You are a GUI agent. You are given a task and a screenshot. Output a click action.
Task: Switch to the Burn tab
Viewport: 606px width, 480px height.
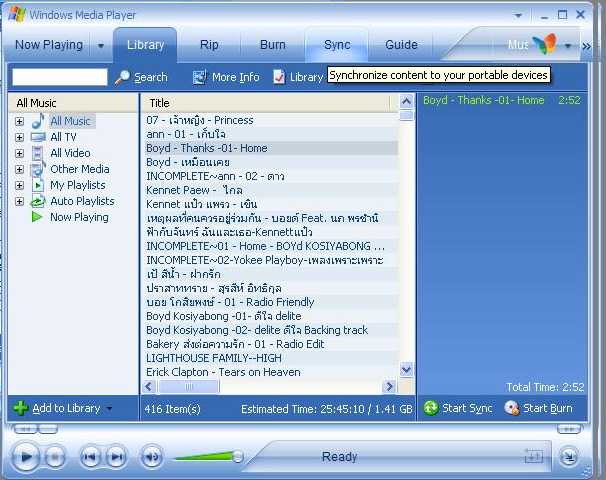tap(273, 45)
